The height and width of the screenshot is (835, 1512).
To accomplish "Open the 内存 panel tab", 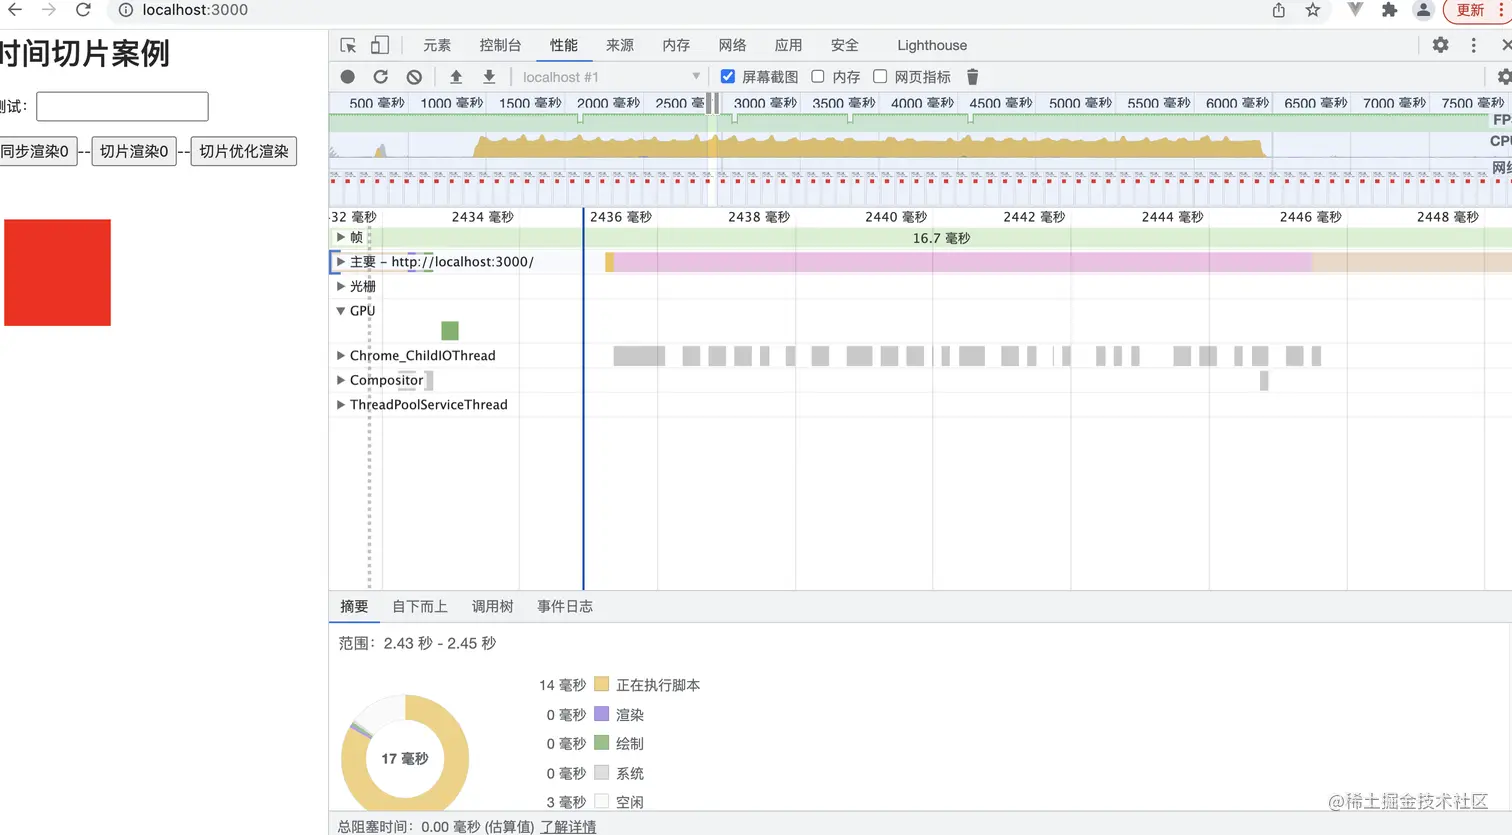I will 676,45.
